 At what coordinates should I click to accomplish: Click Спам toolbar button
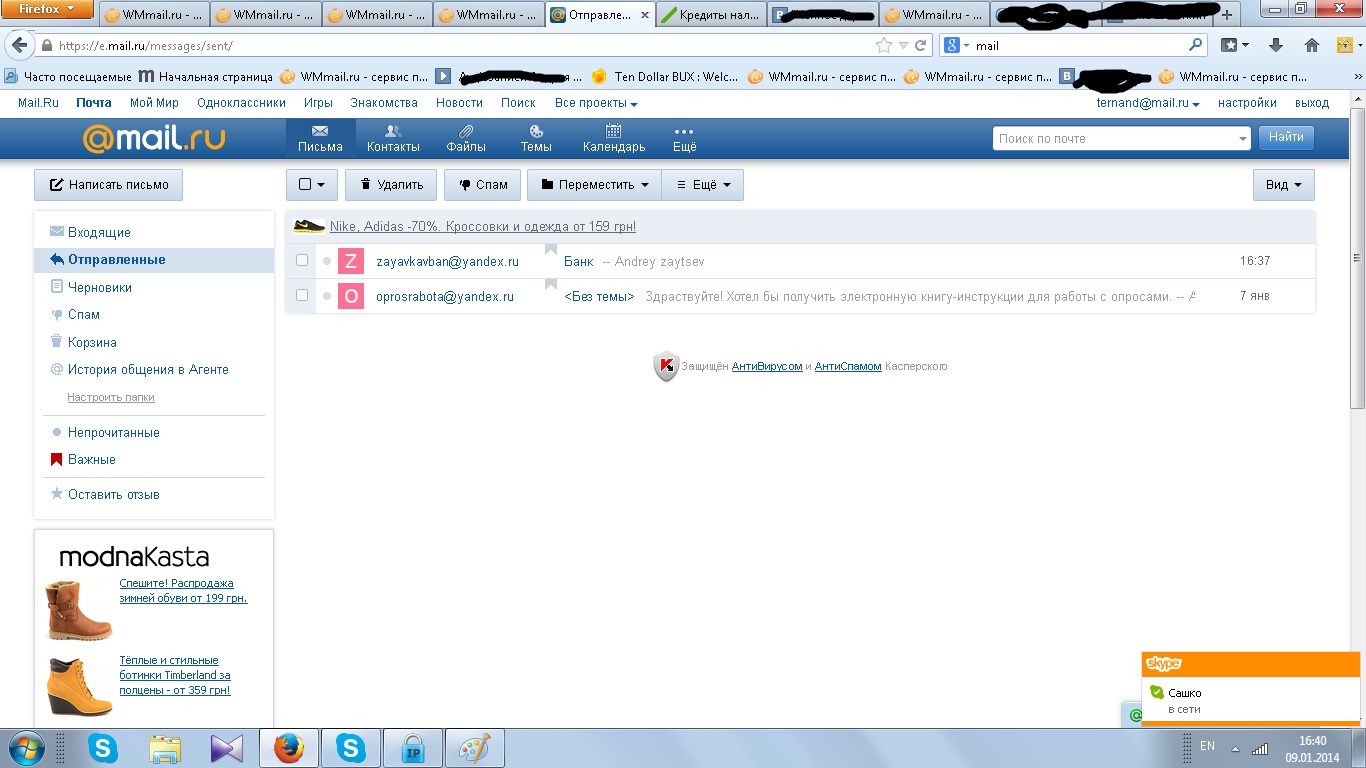coord(482,185)
